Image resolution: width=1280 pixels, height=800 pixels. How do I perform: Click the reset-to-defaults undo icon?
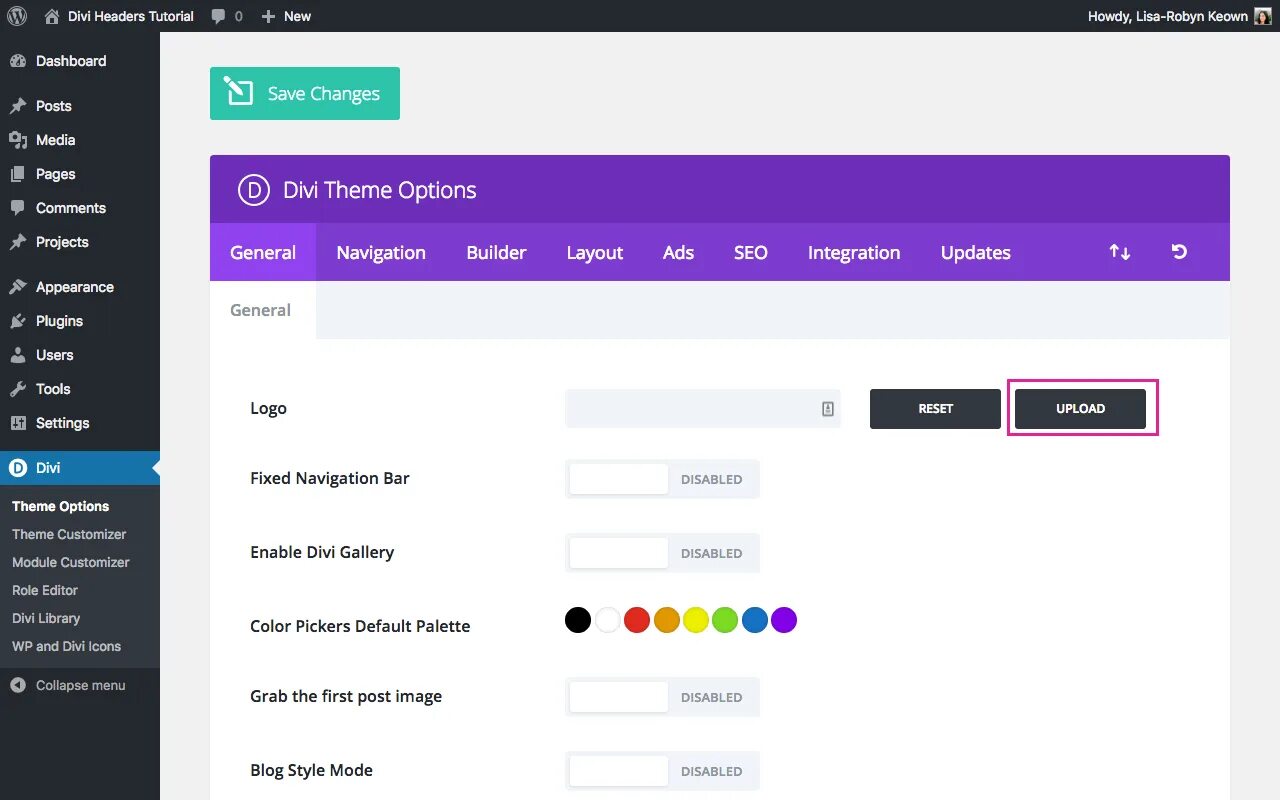[1180, 252]
